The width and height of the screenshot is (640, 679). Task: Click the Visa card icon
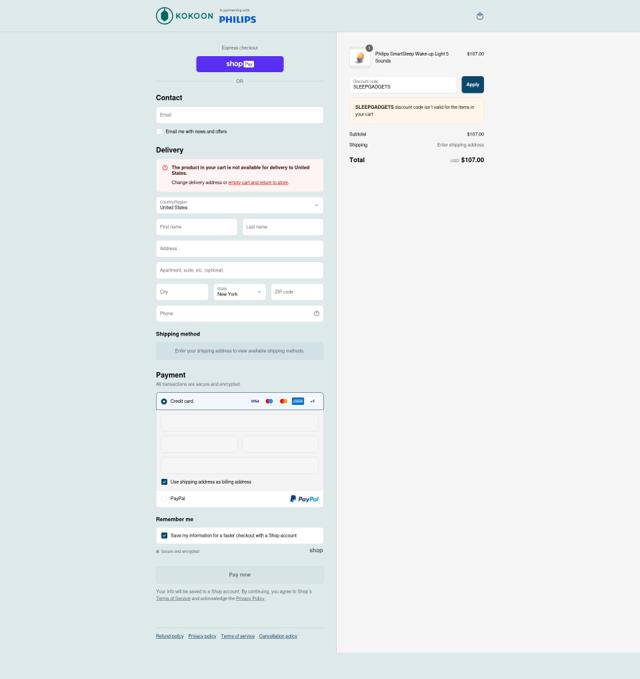click(x=255, y=401)
